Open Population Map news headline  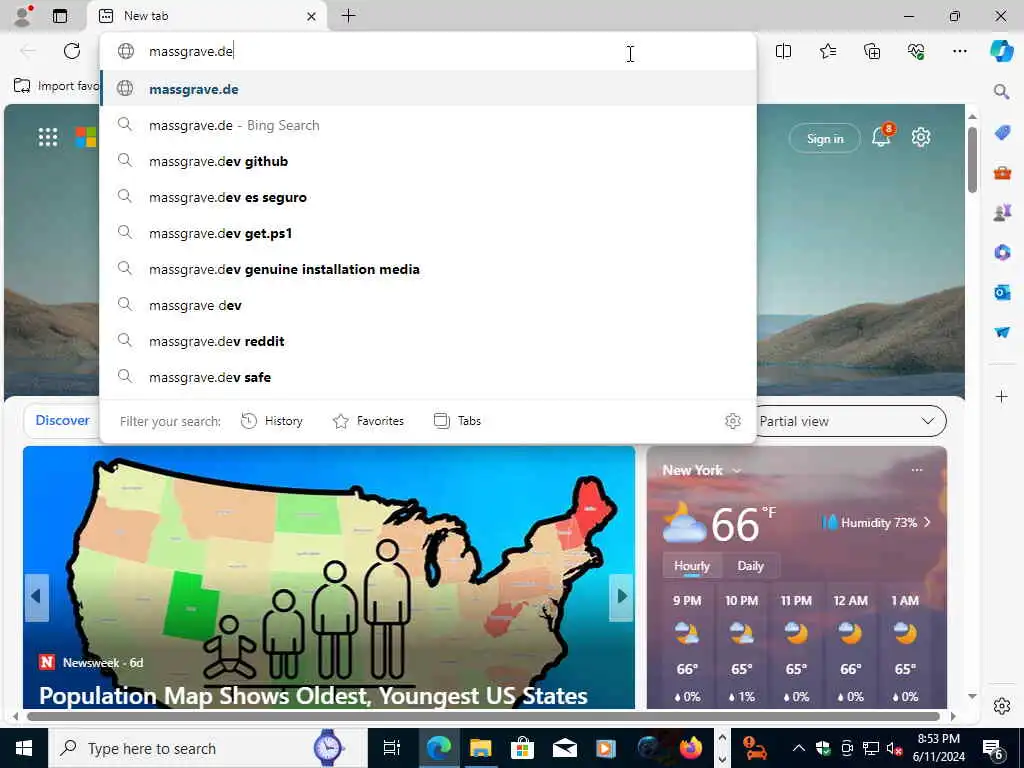pyautogui.click(x=313, y=696)
